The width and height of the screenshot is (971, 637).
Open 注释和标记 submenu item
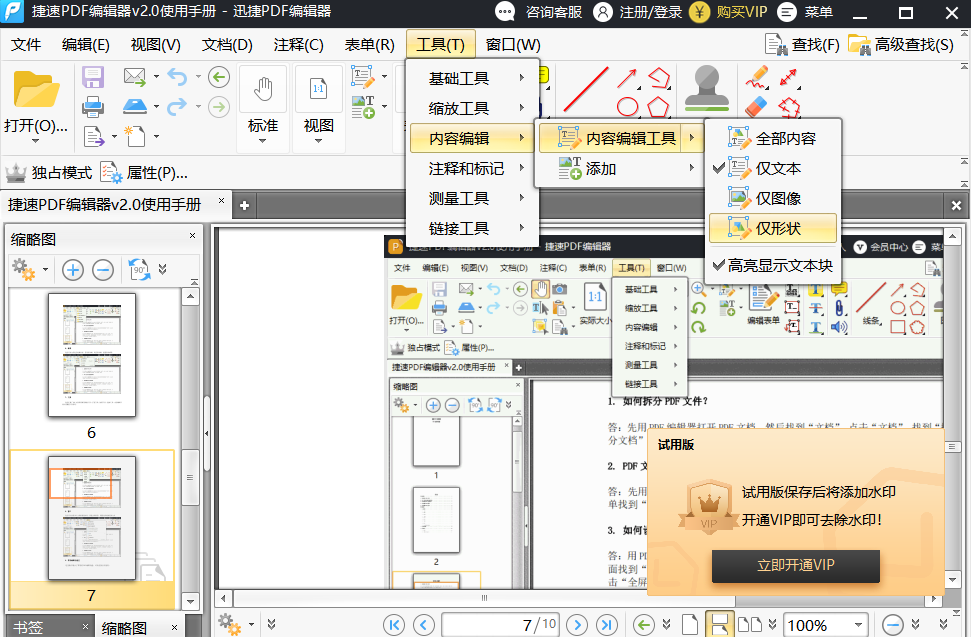[472, 168]
